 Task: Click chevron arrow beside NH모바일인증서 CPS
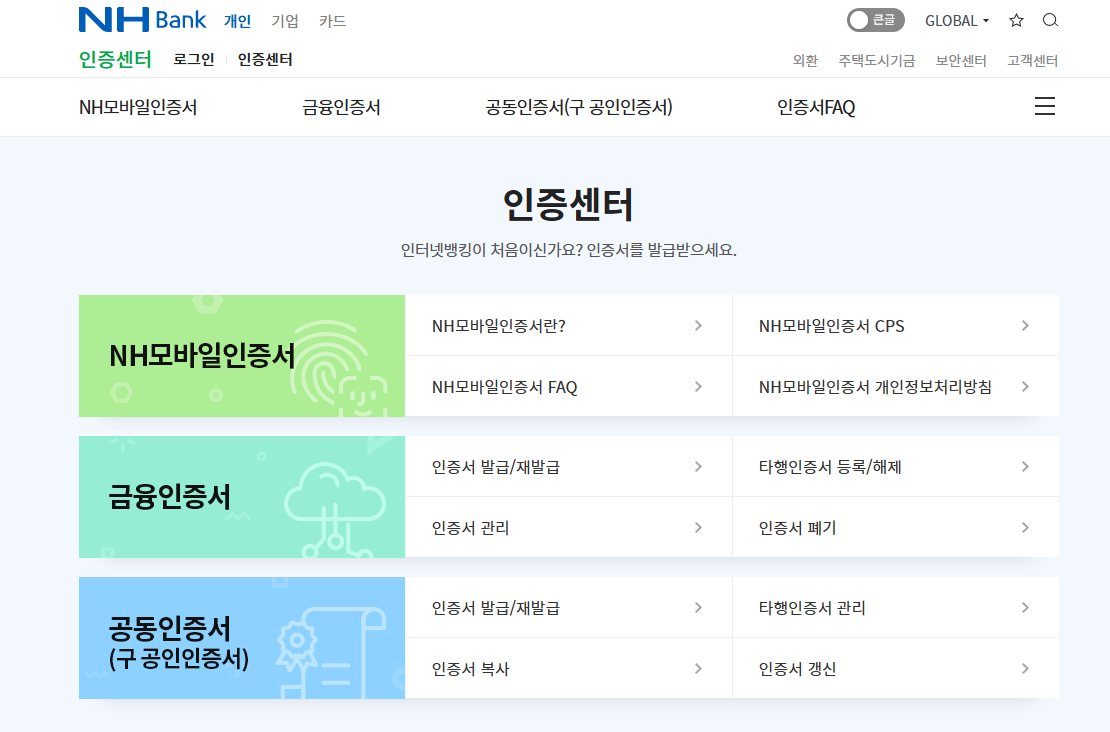click(1025, 326)
